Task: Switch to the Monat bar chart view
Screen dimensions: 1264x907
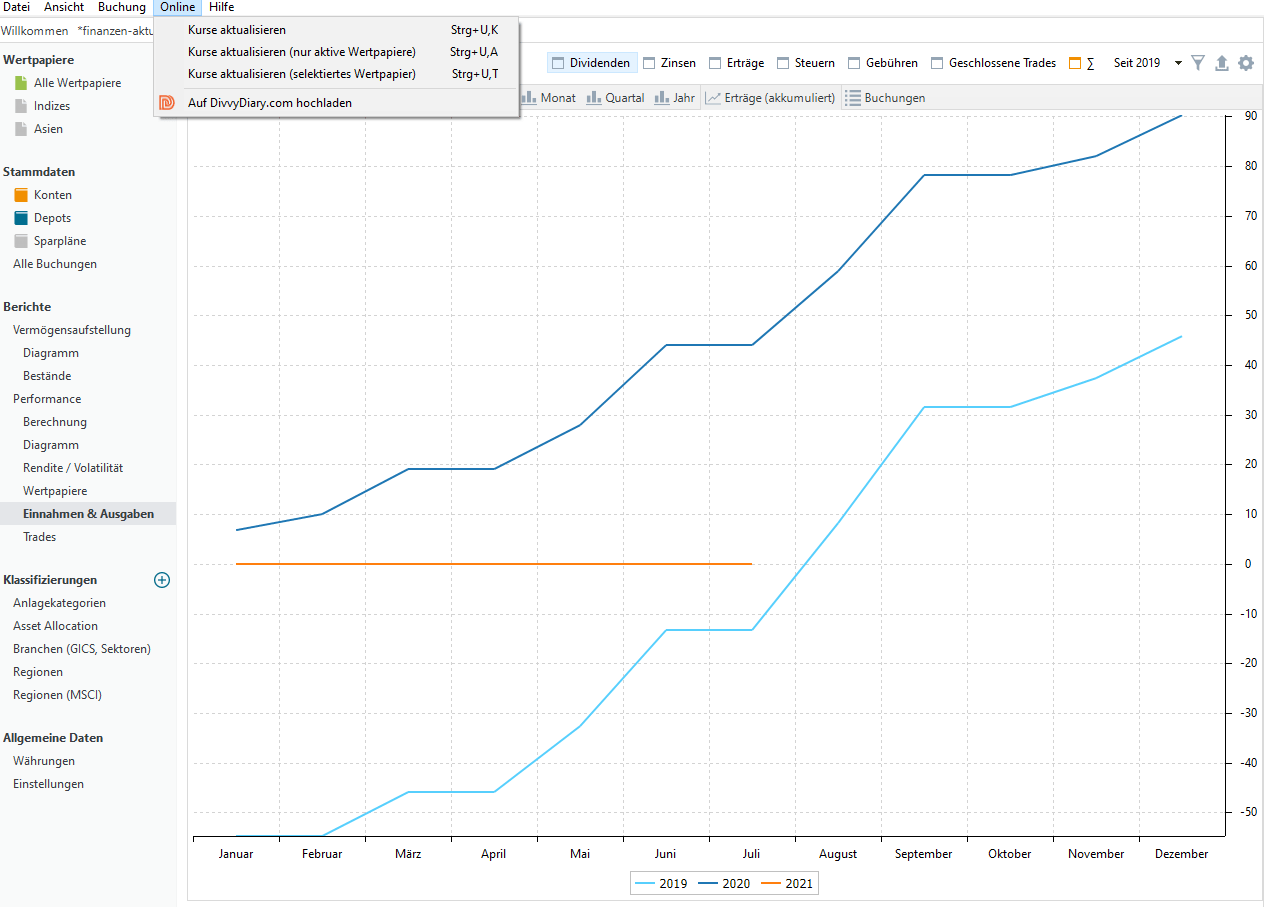Action: (549, 98)
